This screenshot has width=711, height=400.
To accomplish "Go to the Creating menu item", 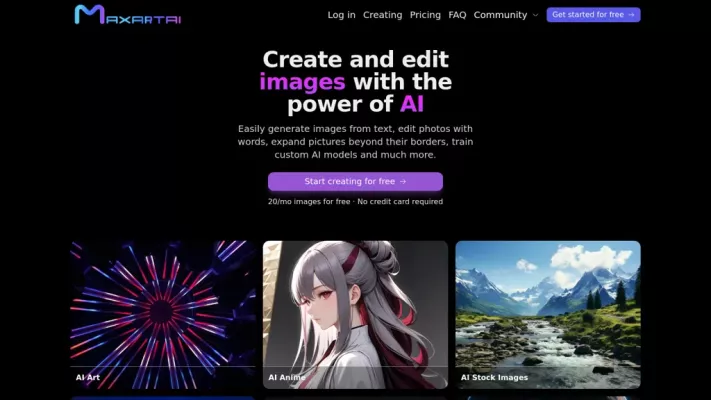I will (x=382, y=15).
